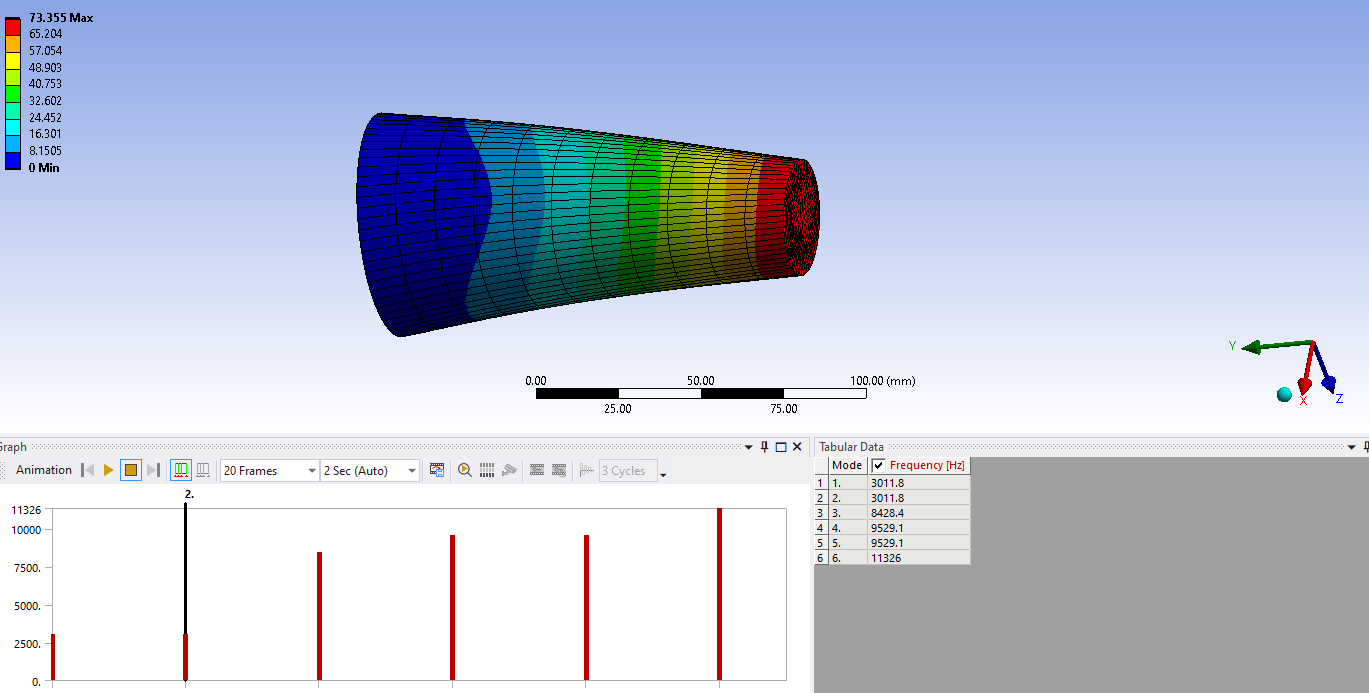Screen dimensions: 1369x693
Task: Activate zoom-to-fit on the frequency graph
Action: (464, 470)
